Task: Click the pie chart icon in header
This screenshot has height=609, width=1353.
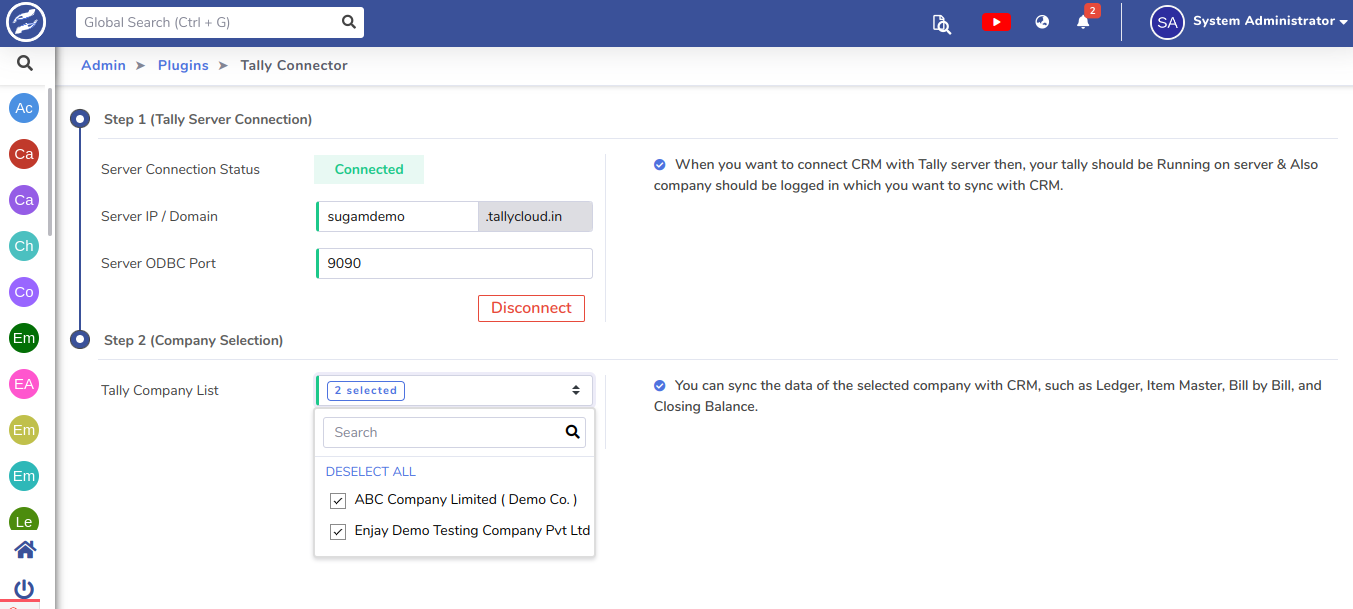Action: pyautogui.click(x=1042, y=22)
